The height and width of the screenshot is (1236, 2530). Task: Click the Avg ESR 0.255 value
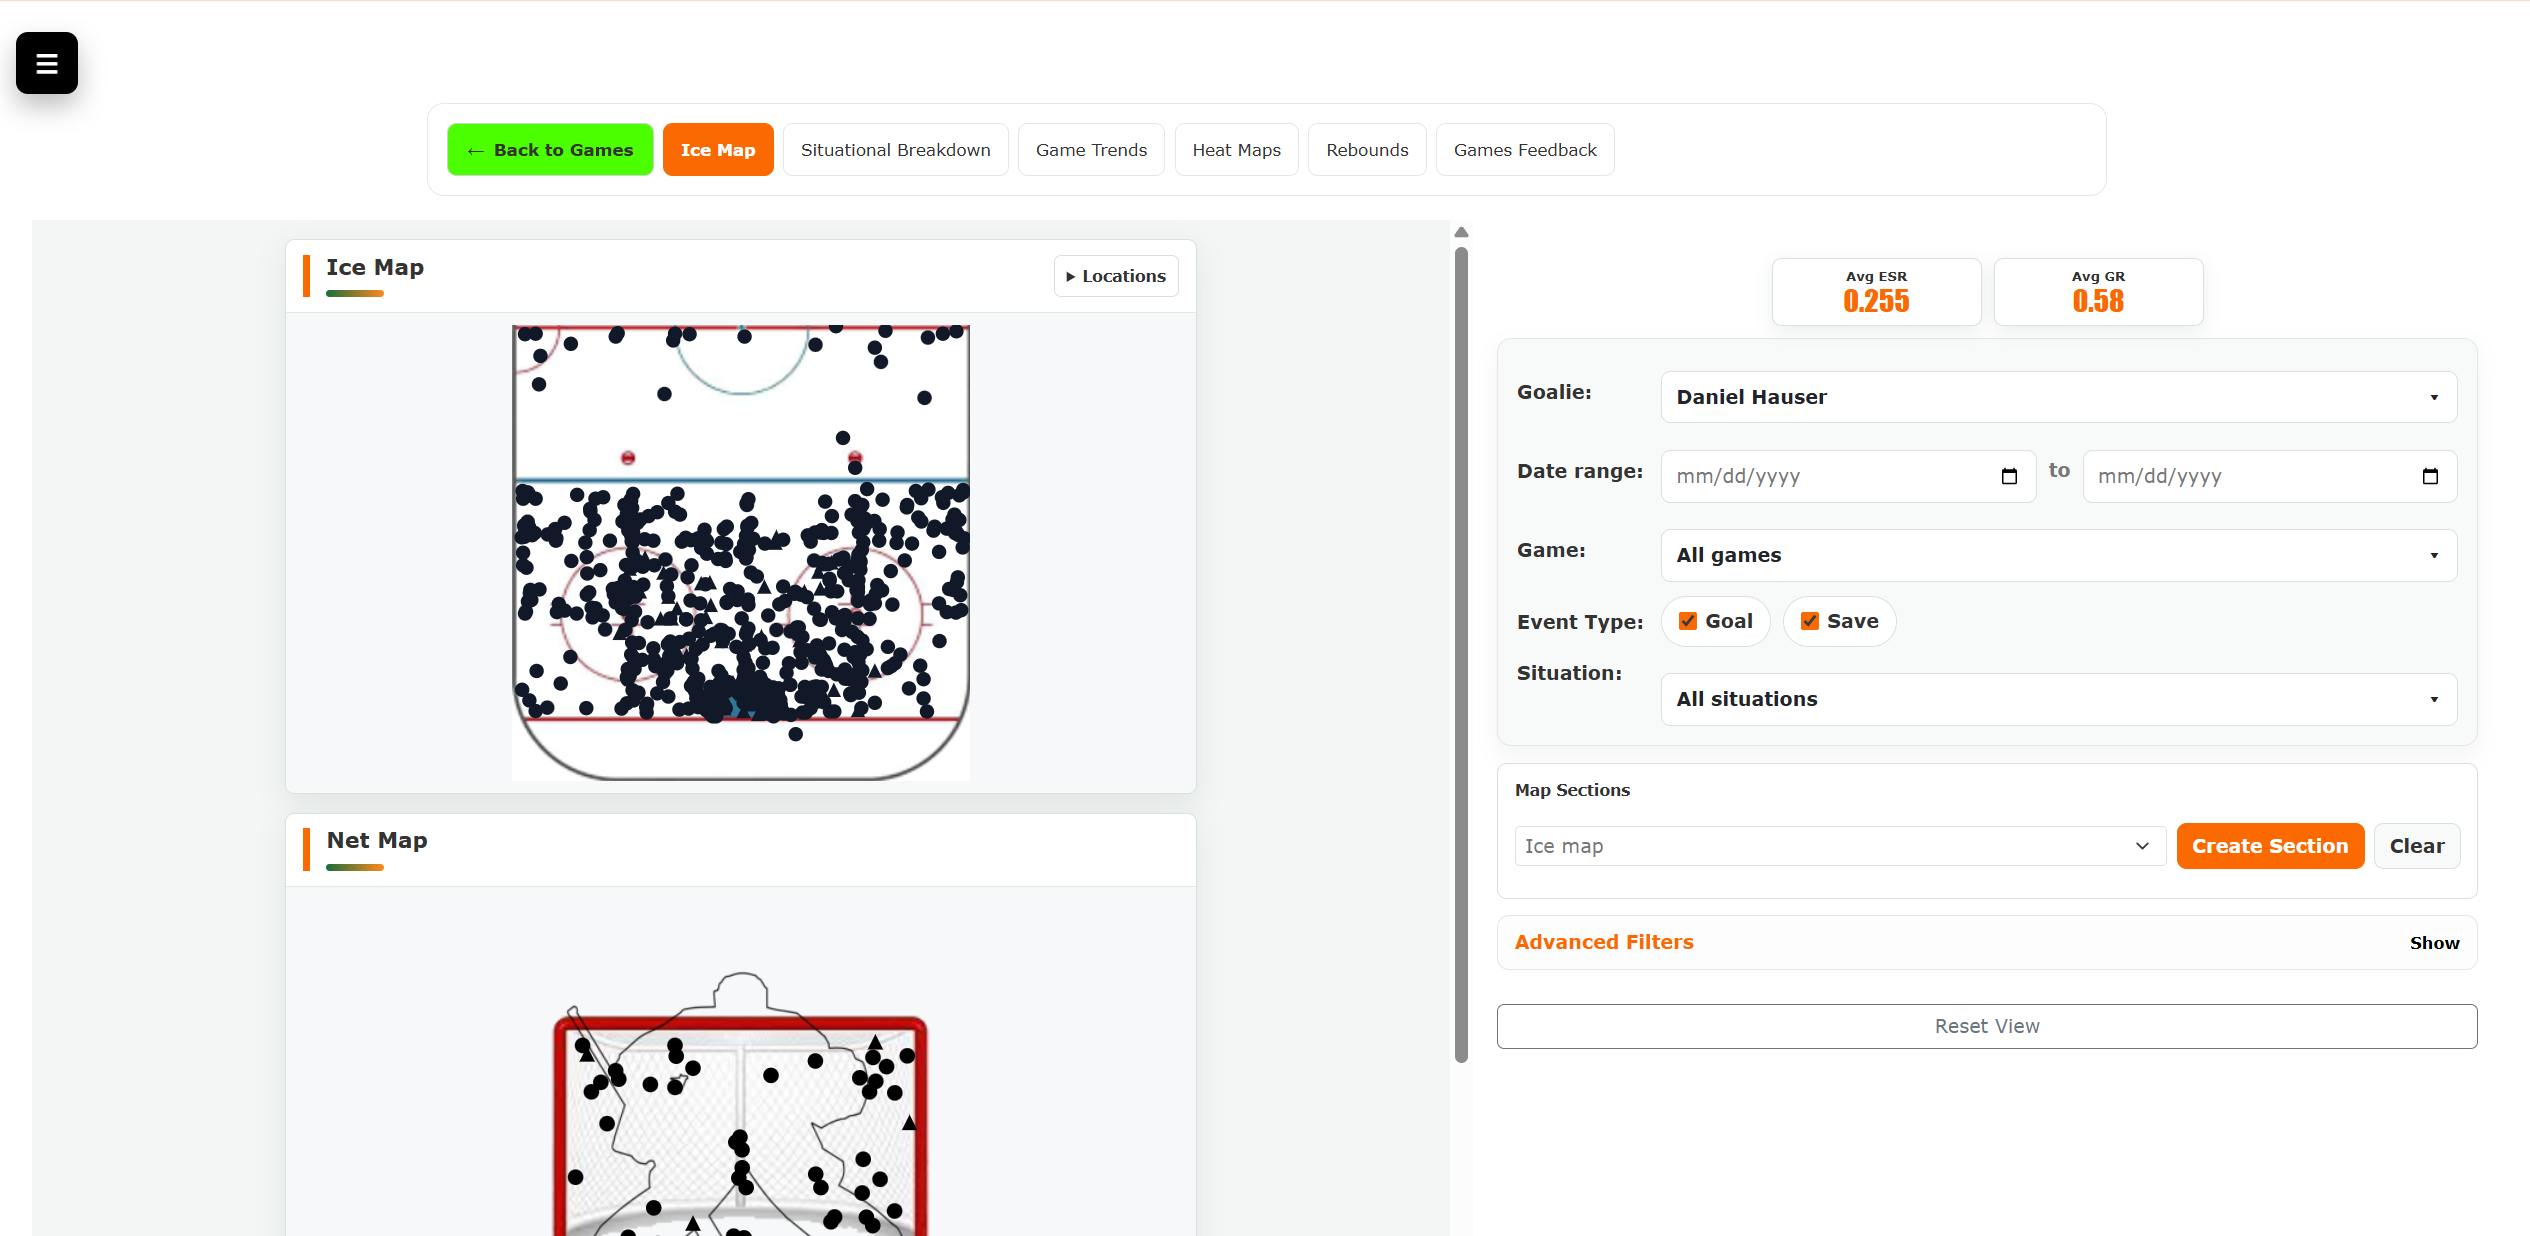(1876, 301)
